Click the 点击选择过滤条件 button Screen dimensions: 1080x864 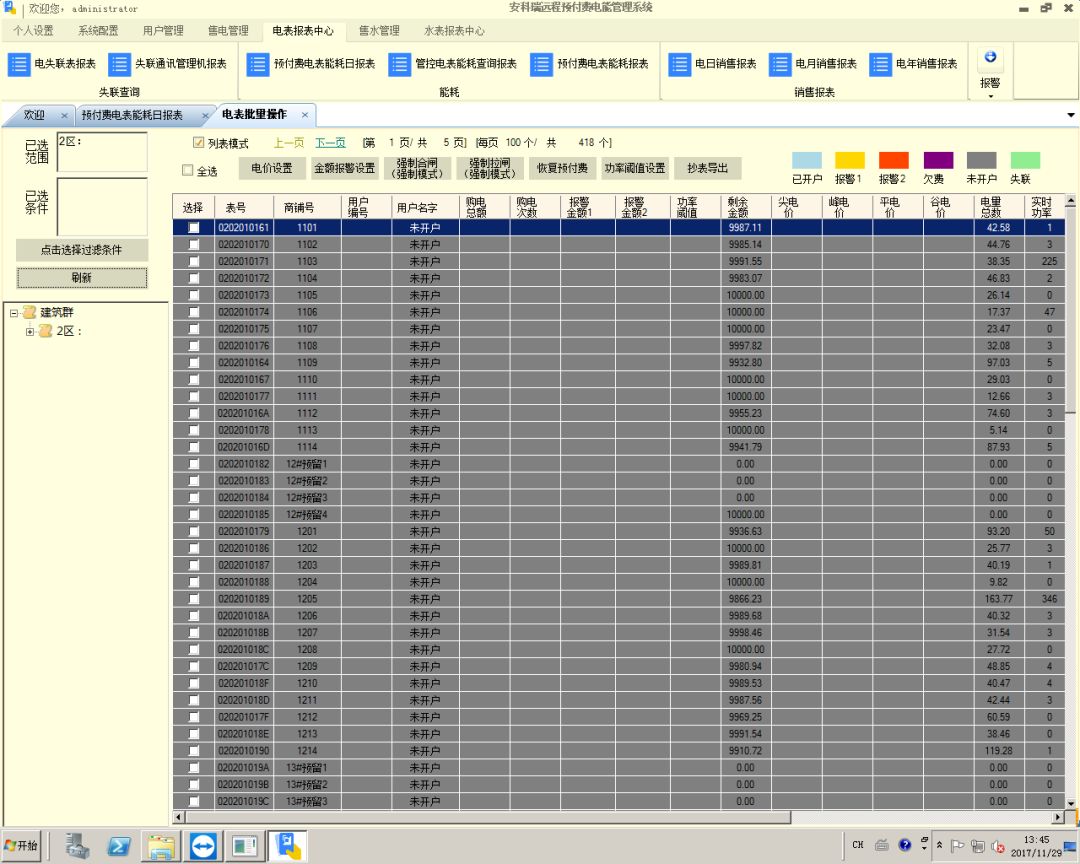pyautogui.click(x=81, y=250)
